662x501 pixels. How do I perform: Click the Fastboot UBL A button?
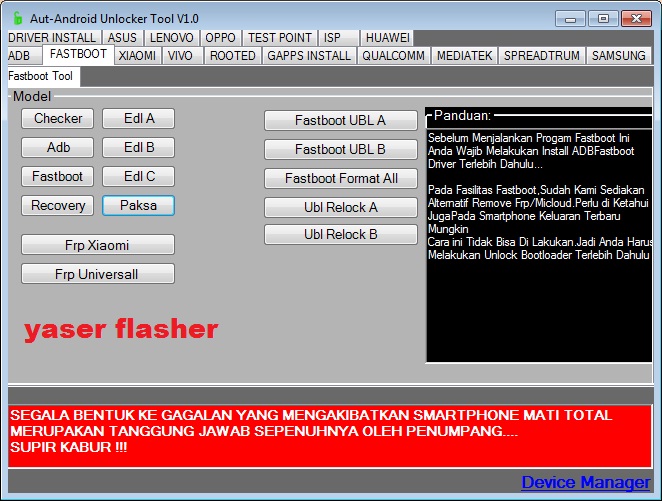341,120
